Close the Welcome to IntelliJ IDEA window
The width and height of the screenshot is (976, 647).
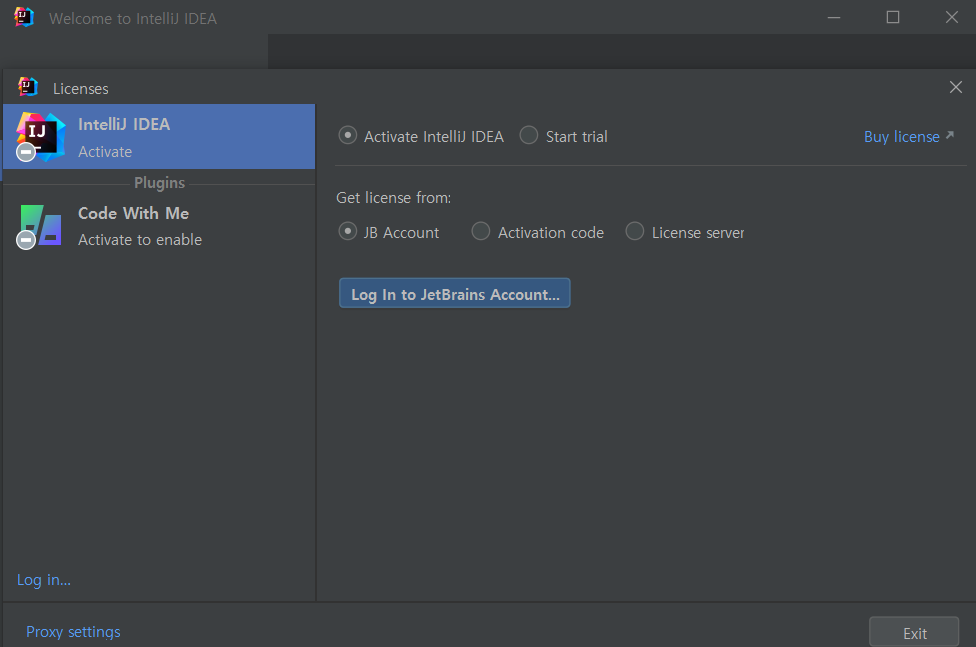pos(952,17)
